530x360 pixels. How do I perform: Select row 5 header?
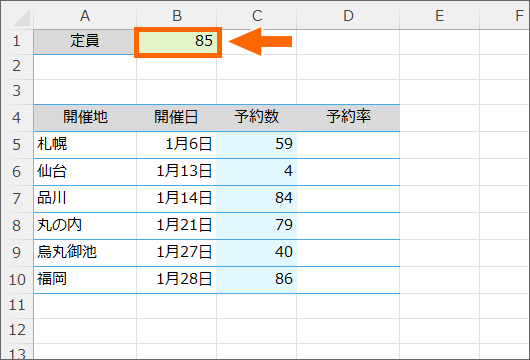(x=17, y=145)
